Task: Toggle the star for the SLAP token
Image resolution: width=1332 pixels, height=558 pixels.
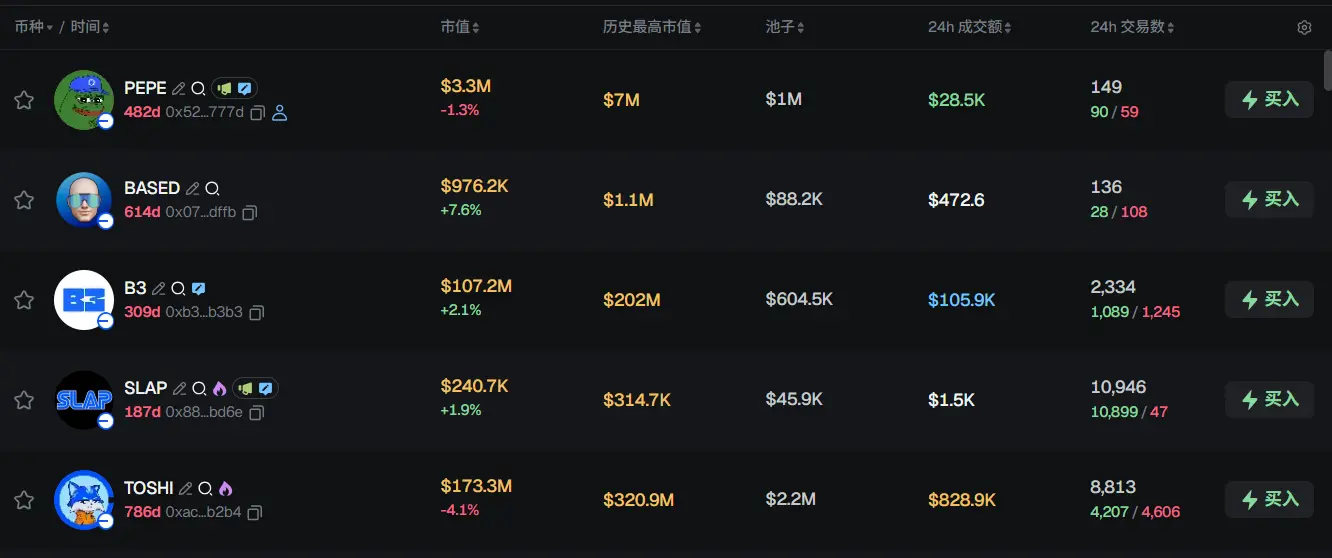Action: [x=24, y=400]
